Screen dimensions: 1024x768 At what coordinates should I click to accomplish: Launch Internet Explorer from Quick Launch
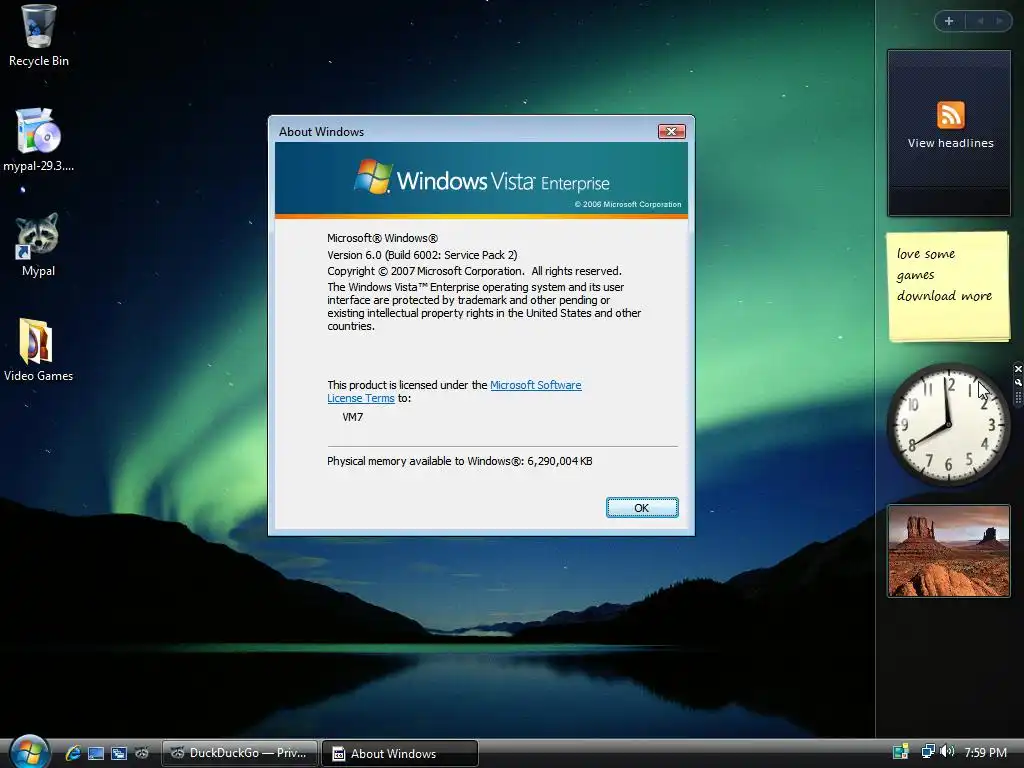[73, 753]
